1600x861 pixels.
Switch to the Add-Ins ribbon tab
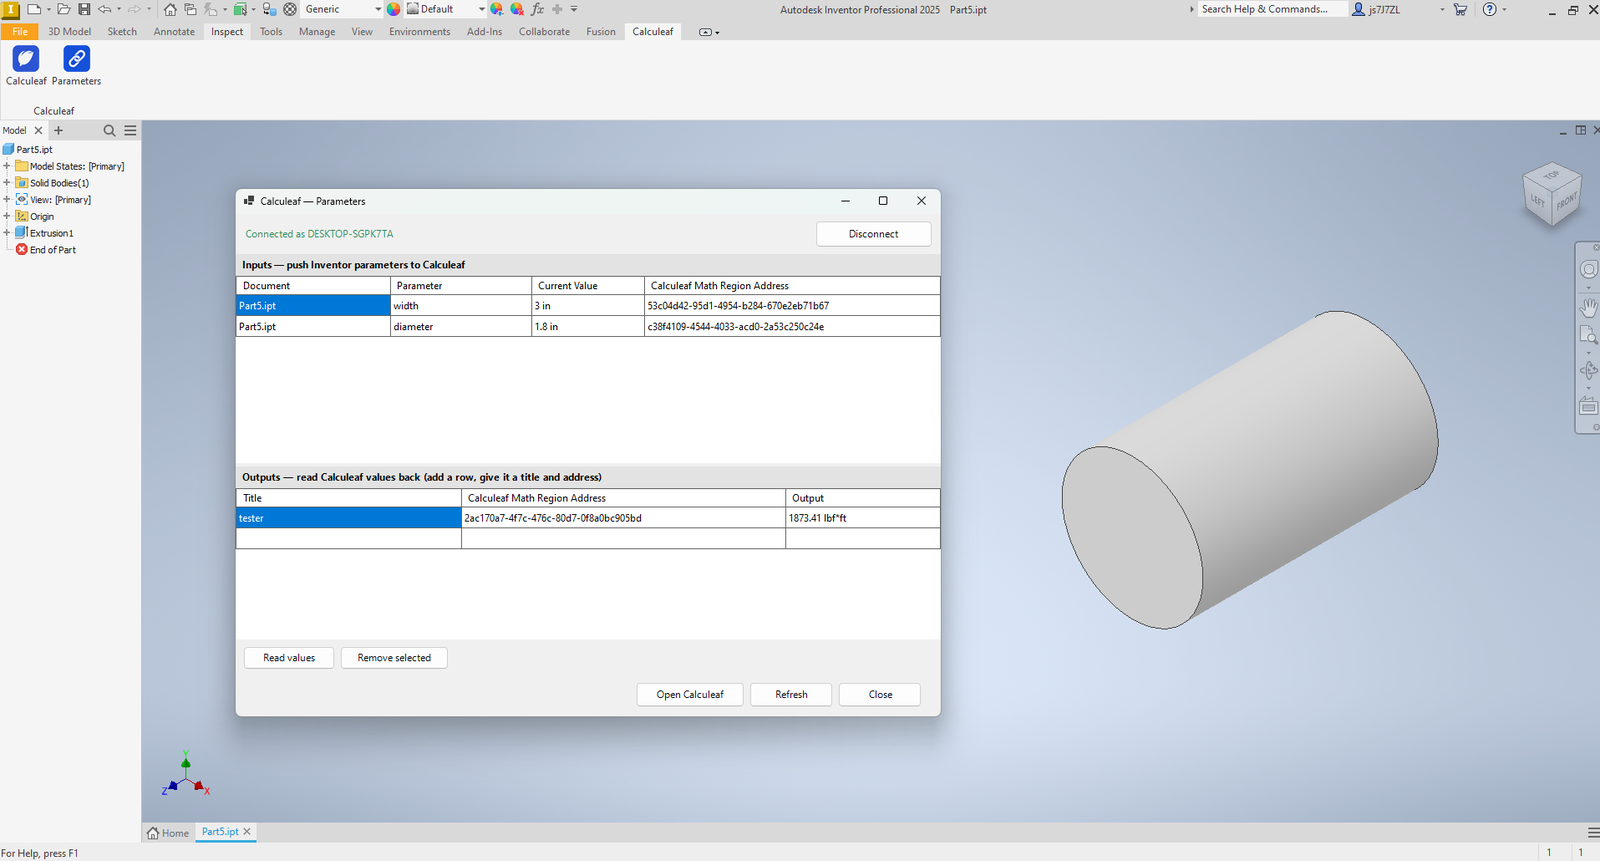(x=484, y=32)
